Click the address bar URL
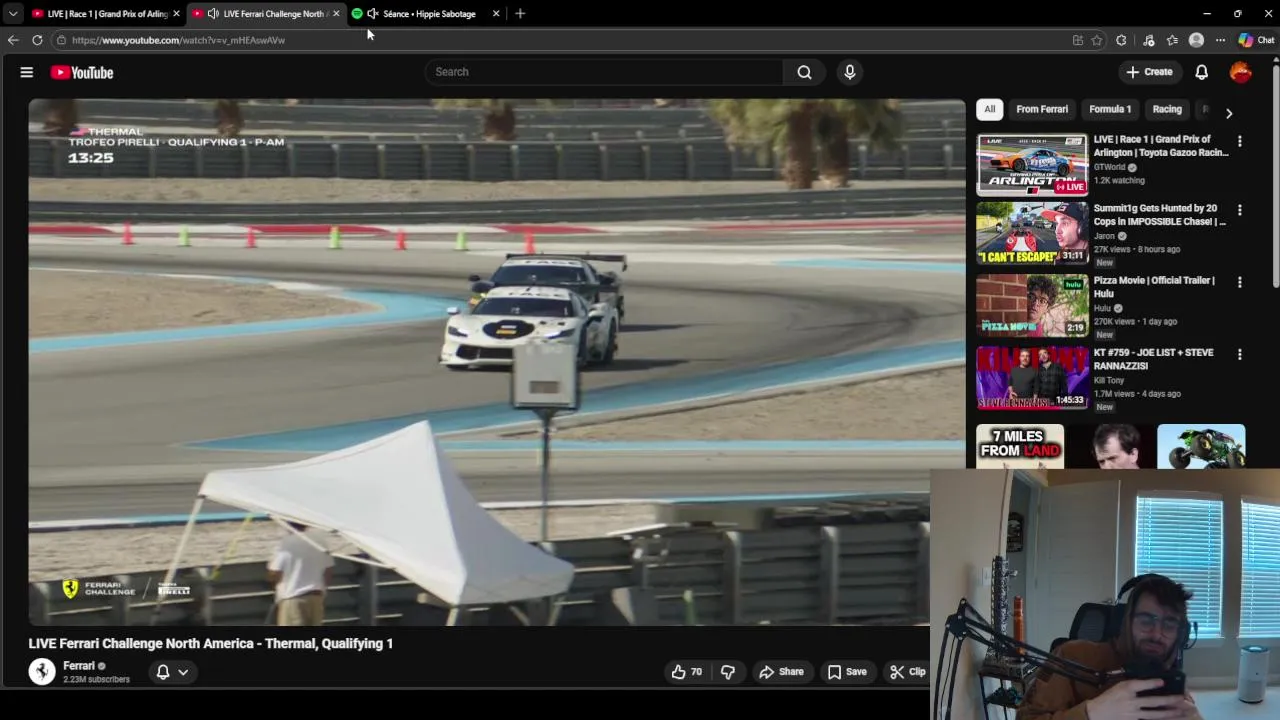 pos(178,40)
